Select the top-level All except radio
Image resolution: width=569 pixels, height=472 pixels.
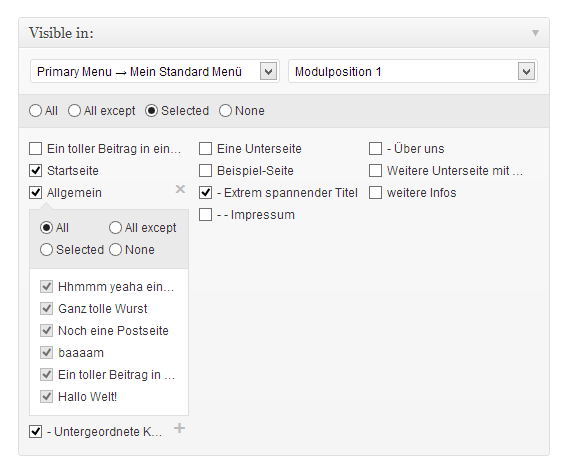click(74, 111)
